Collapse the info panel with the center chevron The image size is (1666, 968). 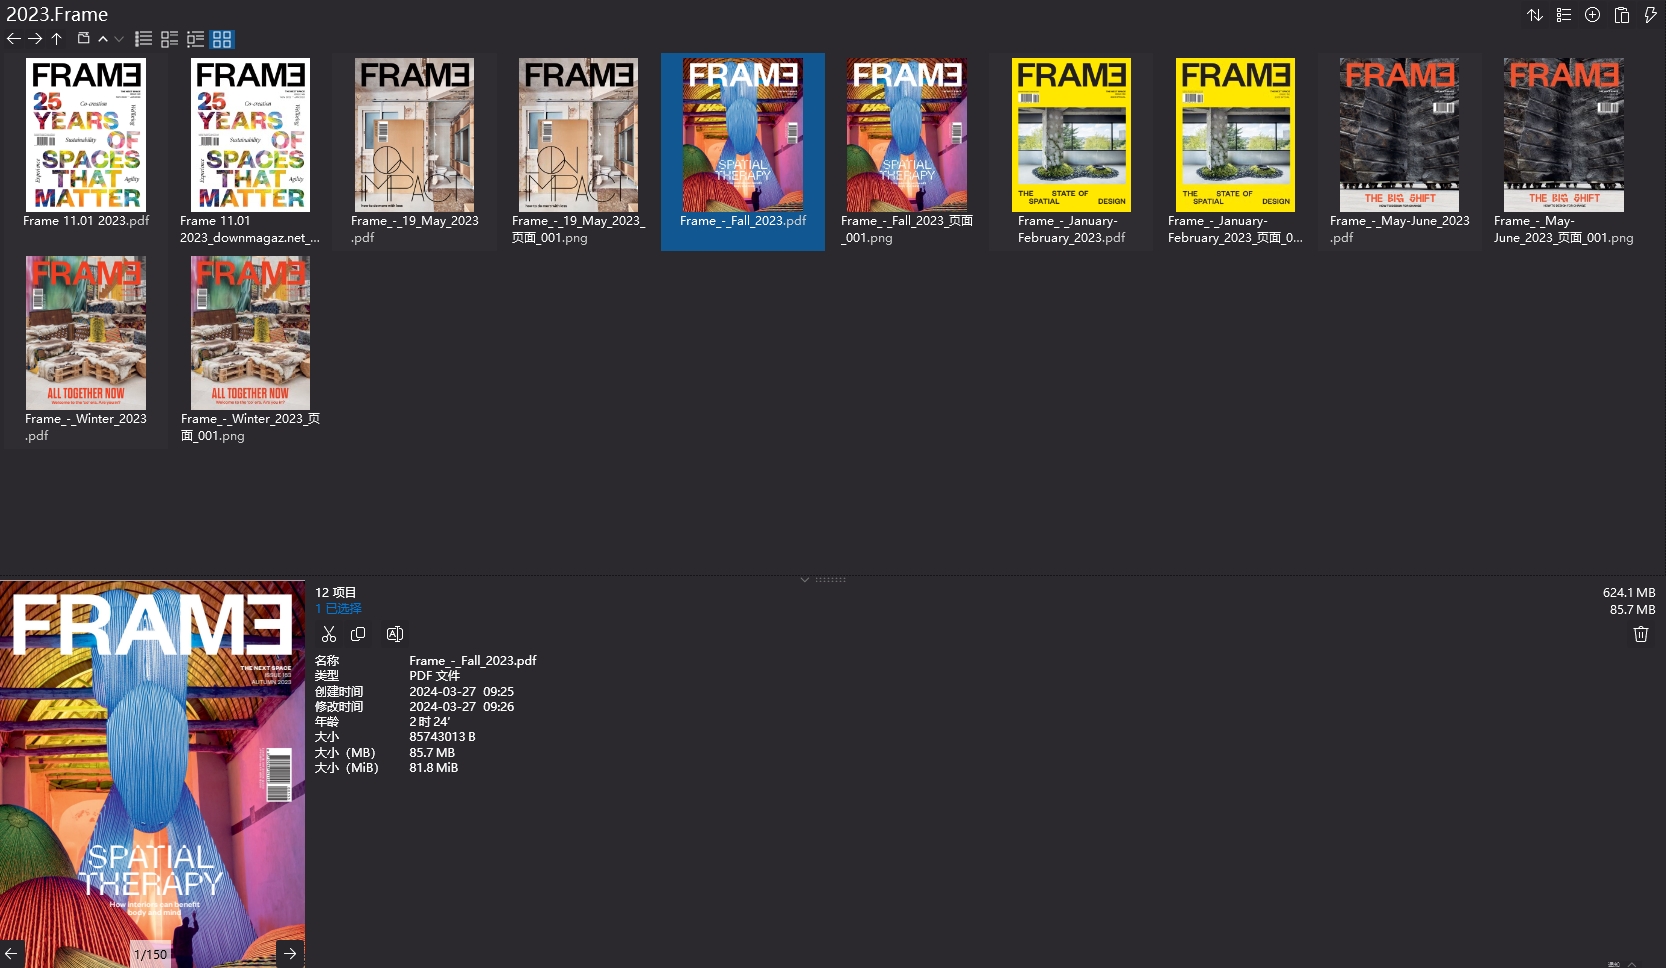[x=805, y=580]
